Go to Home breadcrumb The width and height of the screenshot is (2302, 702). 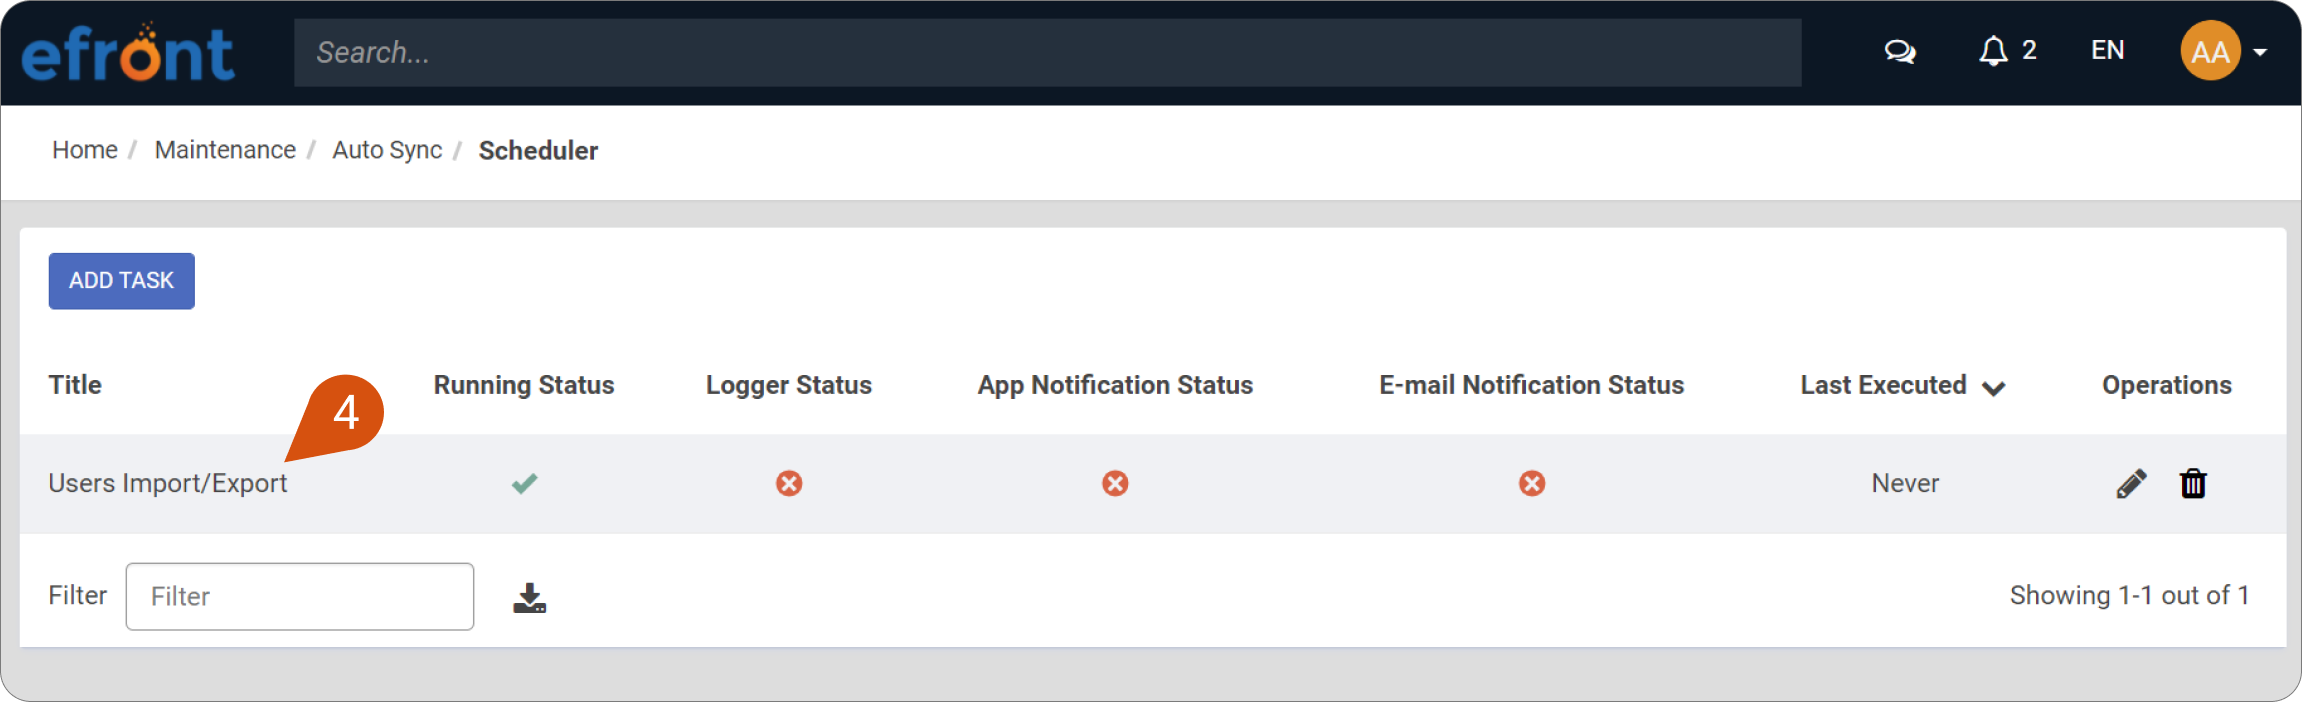[x=85, y=150]
